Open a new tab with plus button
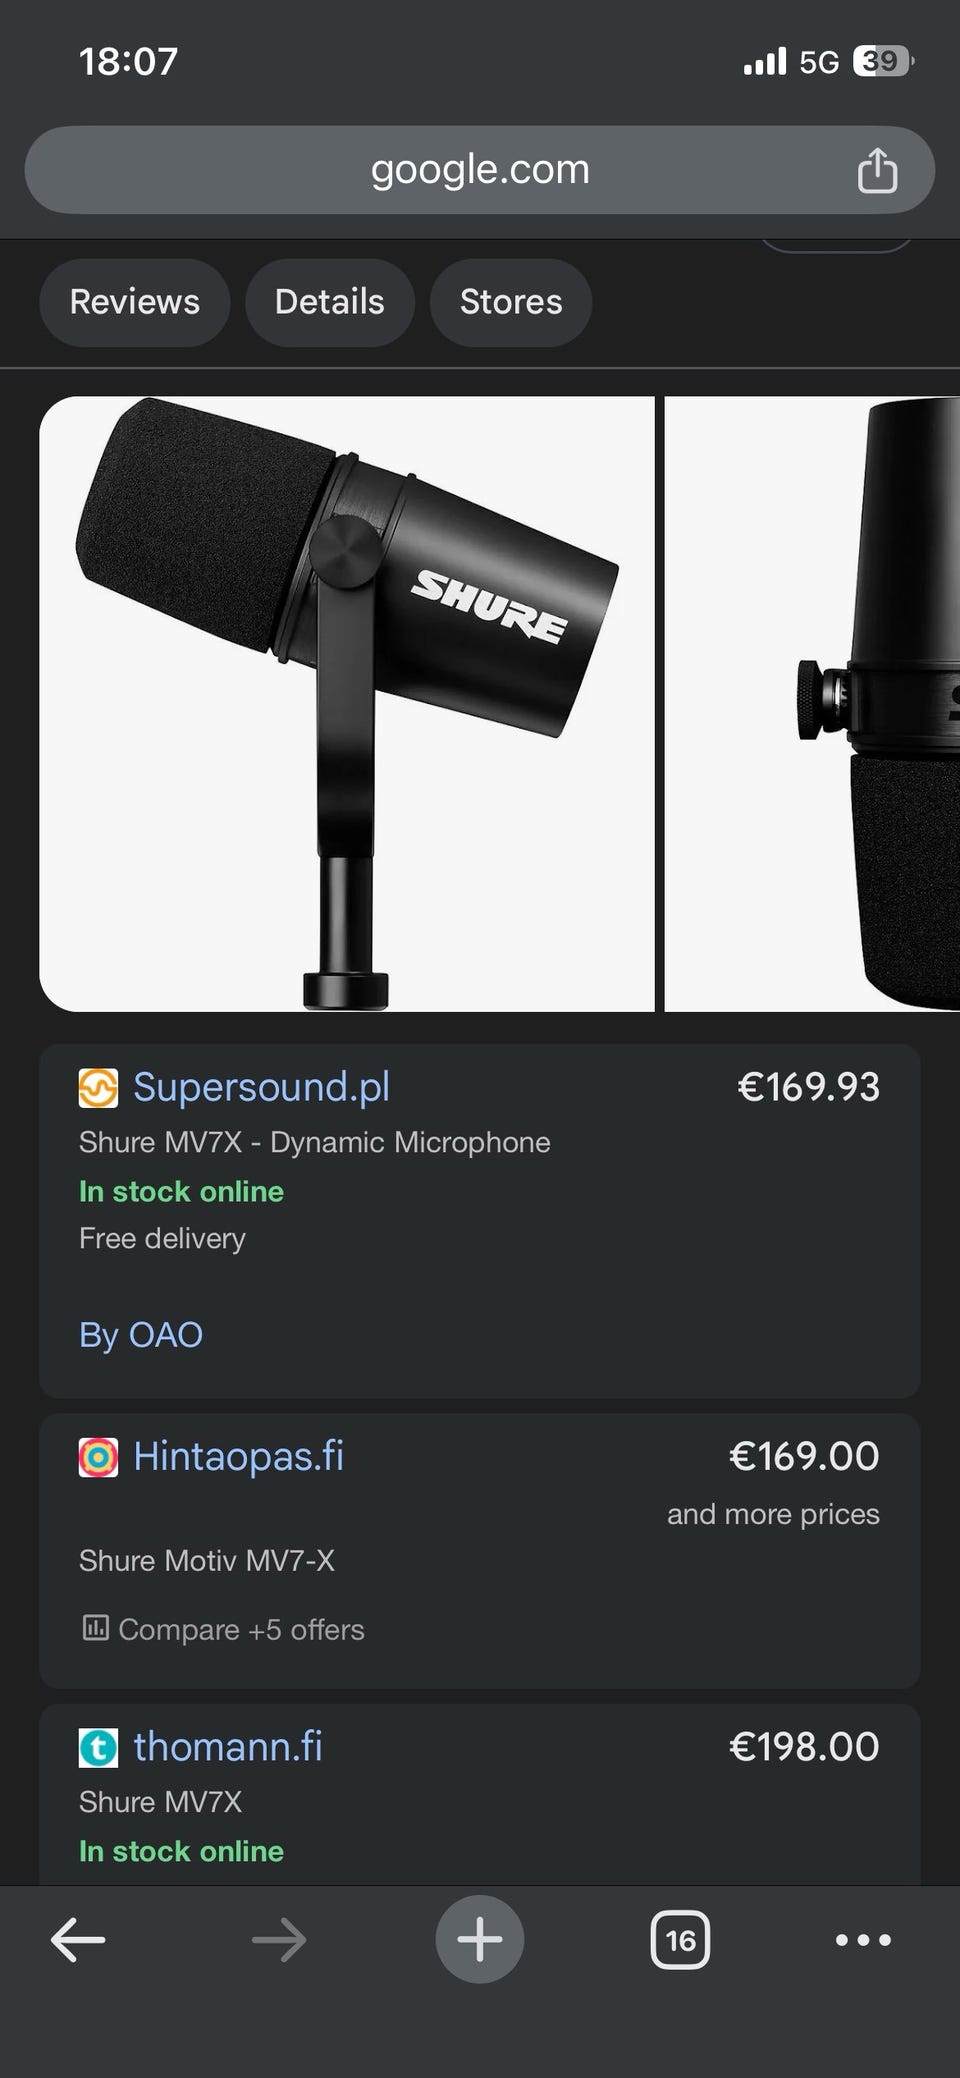This screenshot has height=2078, width=960. (480, 1939)
